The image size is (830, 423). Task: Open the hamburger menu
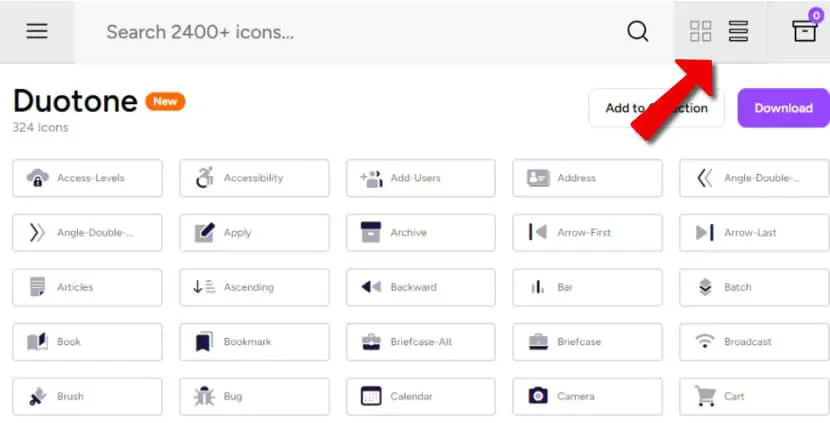[x=37, y=31]
